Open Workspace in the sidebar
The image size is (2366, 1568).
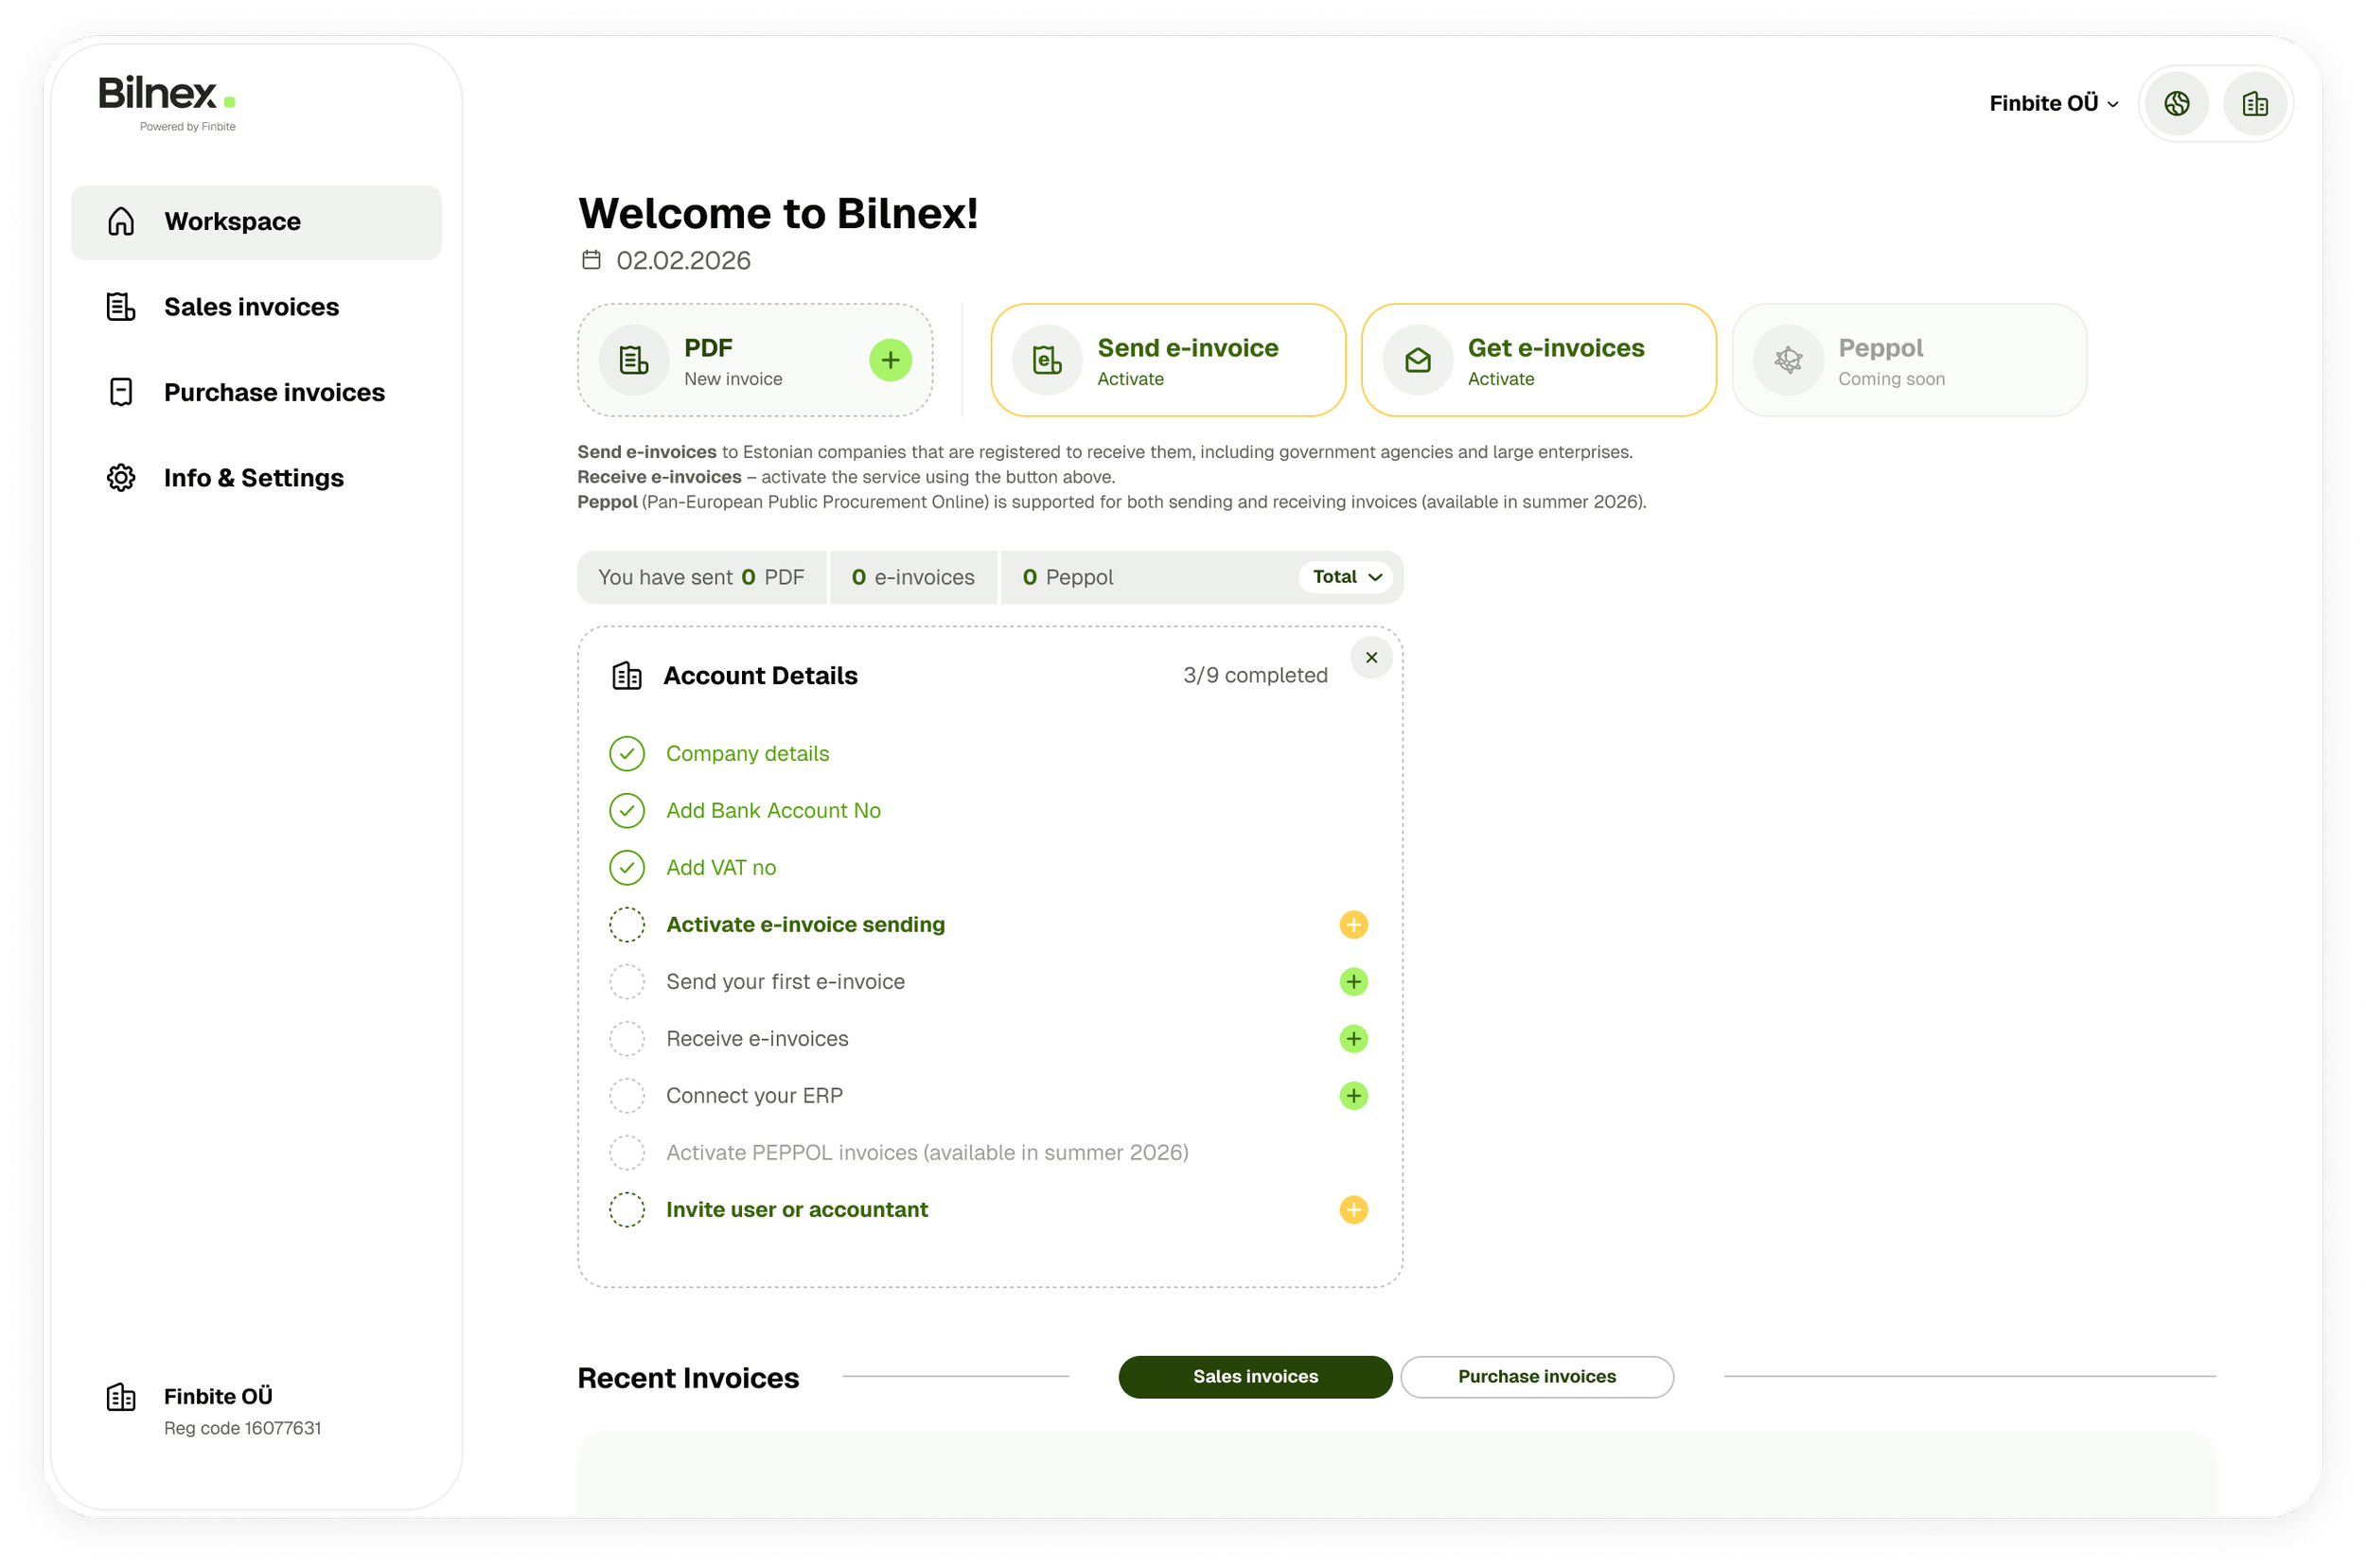pyautogui.click(x=256, y=222)
